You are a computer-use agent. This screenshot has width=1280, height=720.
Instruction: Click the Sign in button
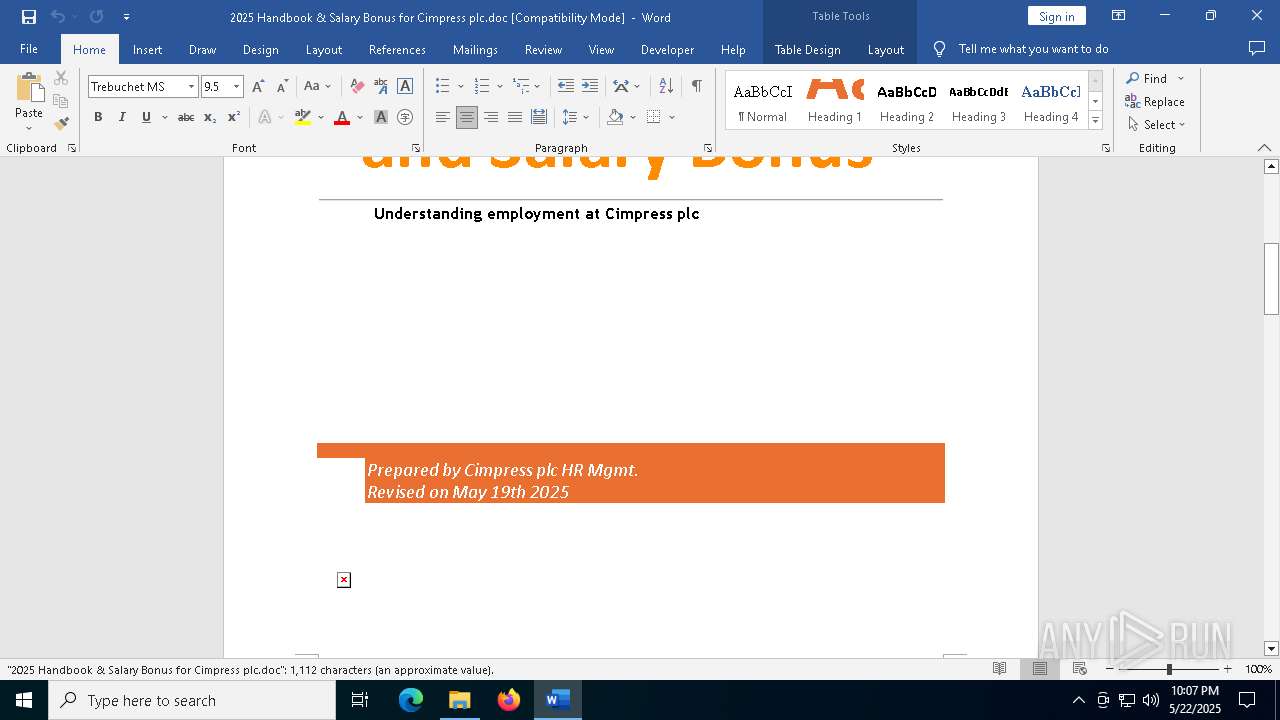pyautogui.click(x=1056, y=16)
